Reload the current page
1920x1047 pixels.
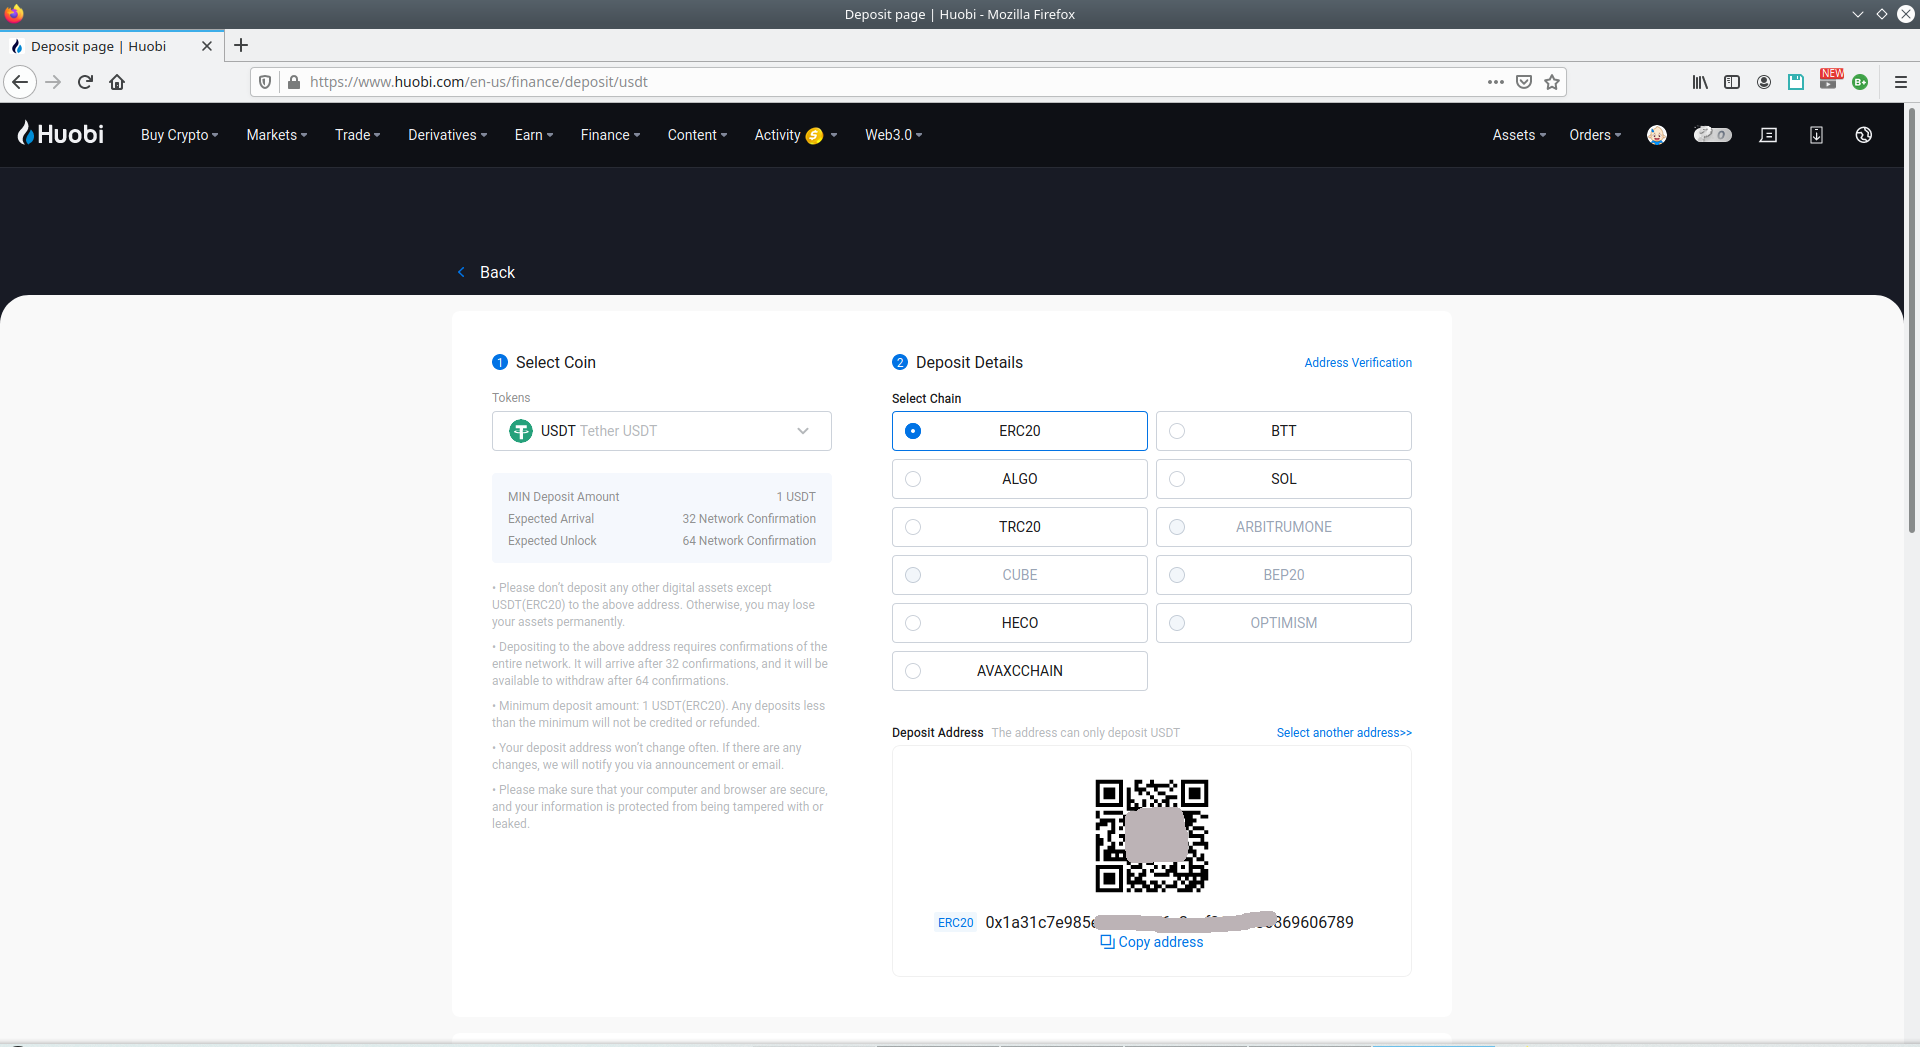(85, 82)
